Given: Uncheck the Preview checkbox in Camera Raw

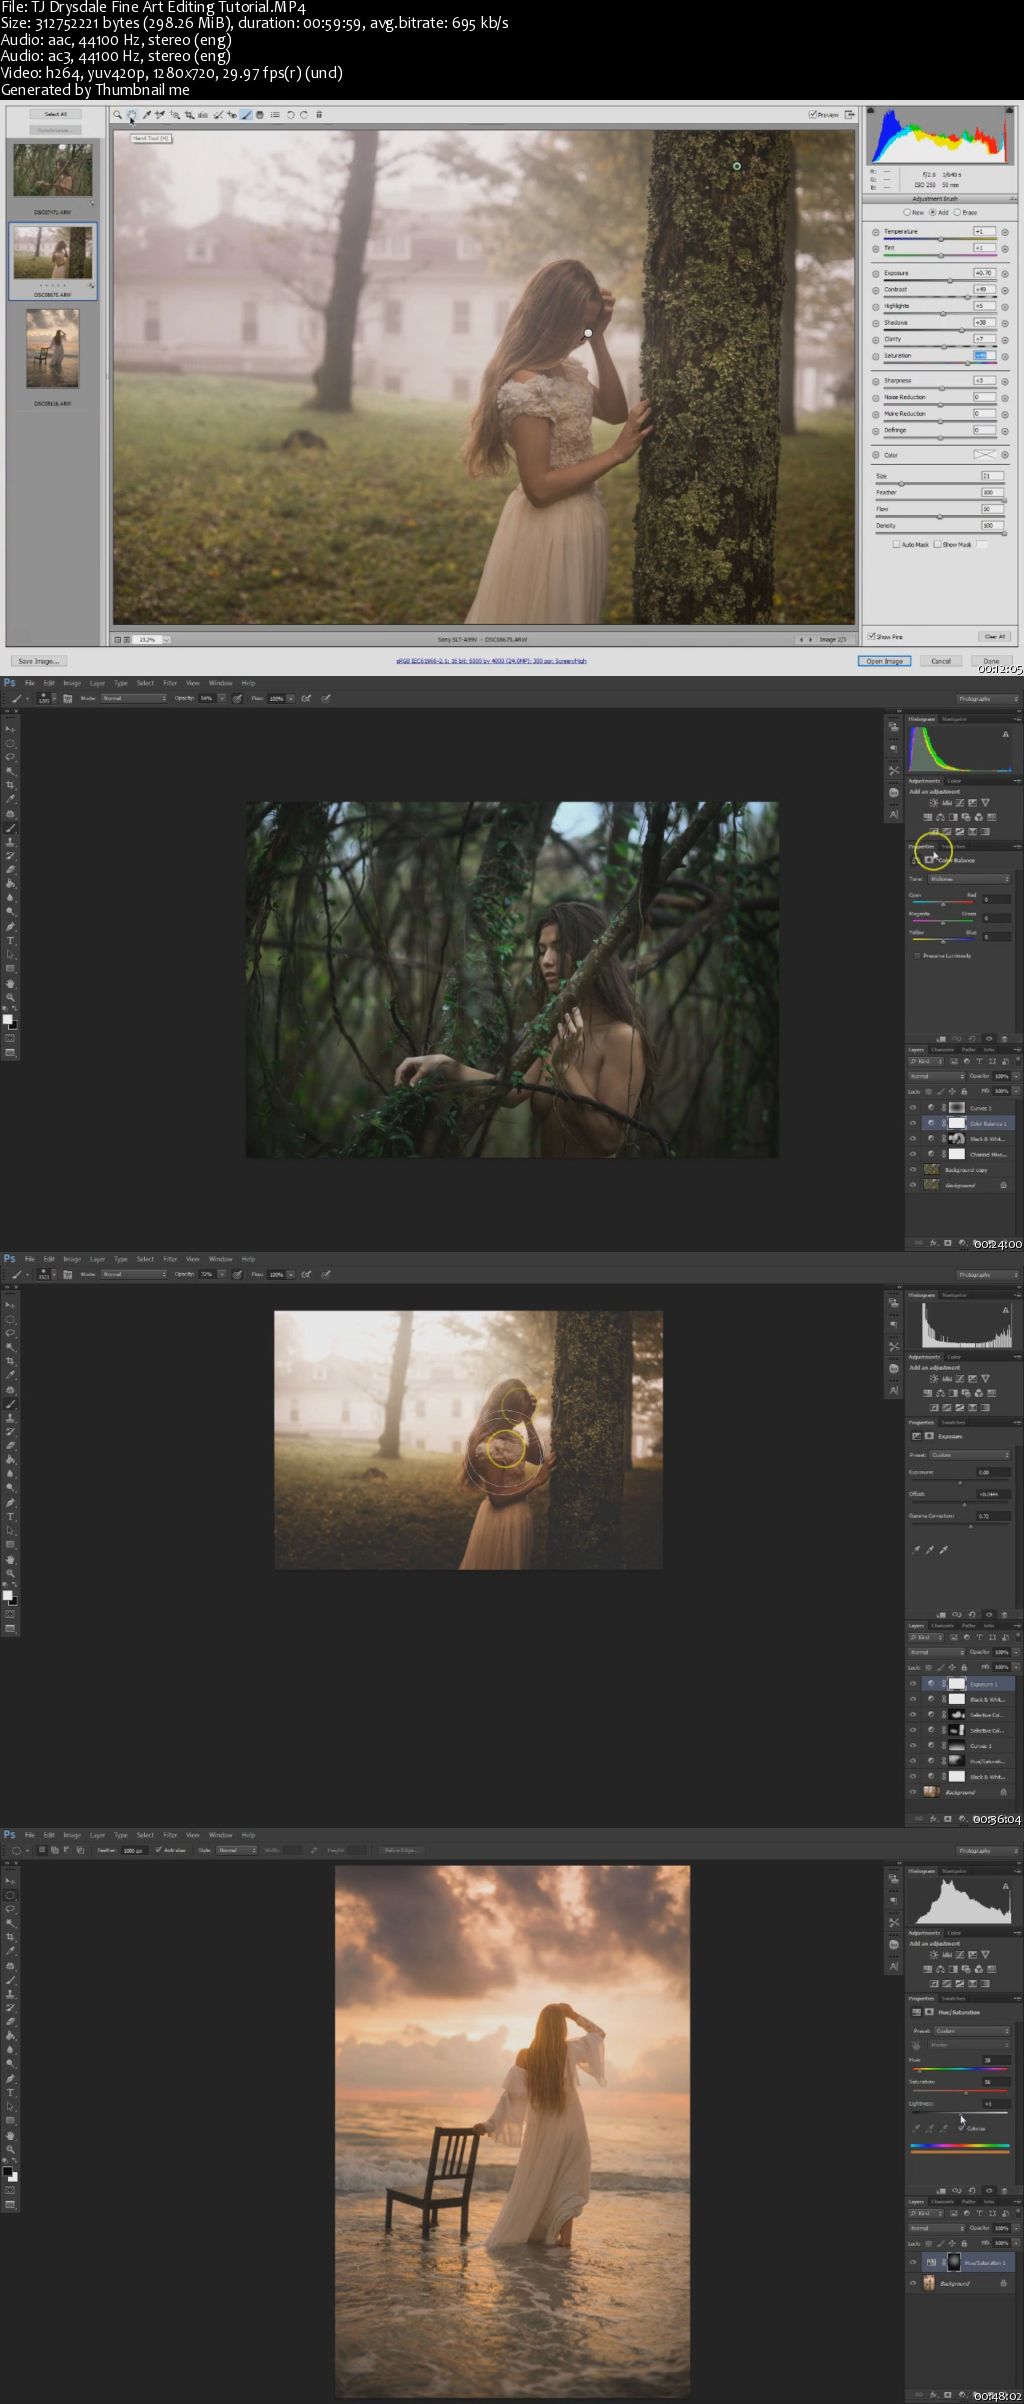Looking at the screenshot, I should pos(812,115).
